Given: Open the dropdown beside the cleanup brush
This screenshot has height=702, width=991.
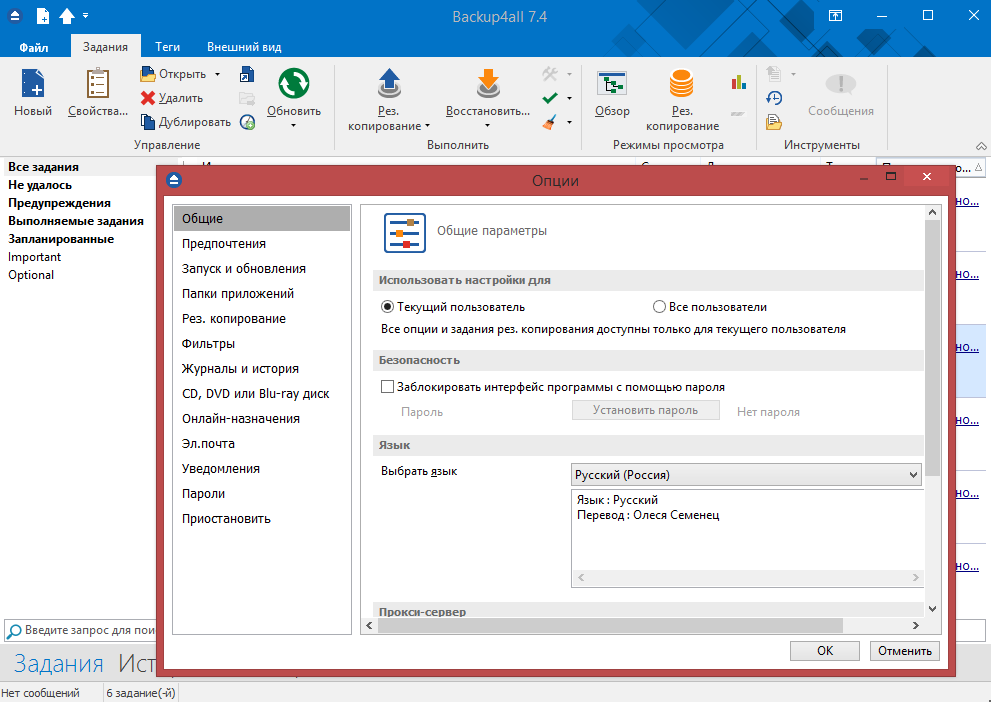Looking at the screenshot, I should (569, 122).
